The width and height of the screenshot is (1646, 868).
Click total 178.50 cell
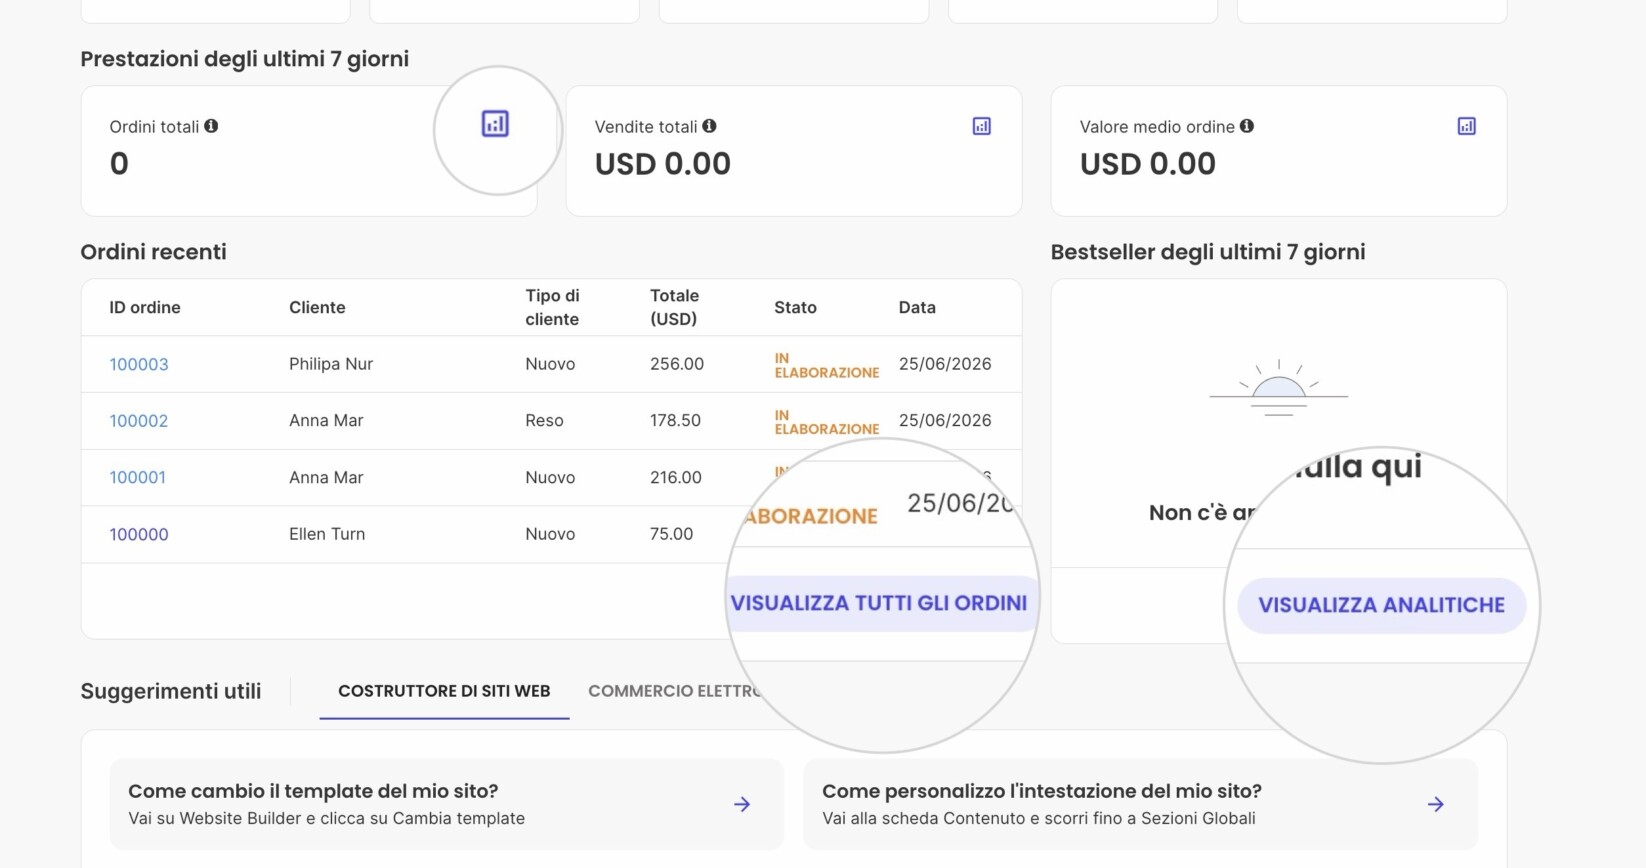coord(675,421)
